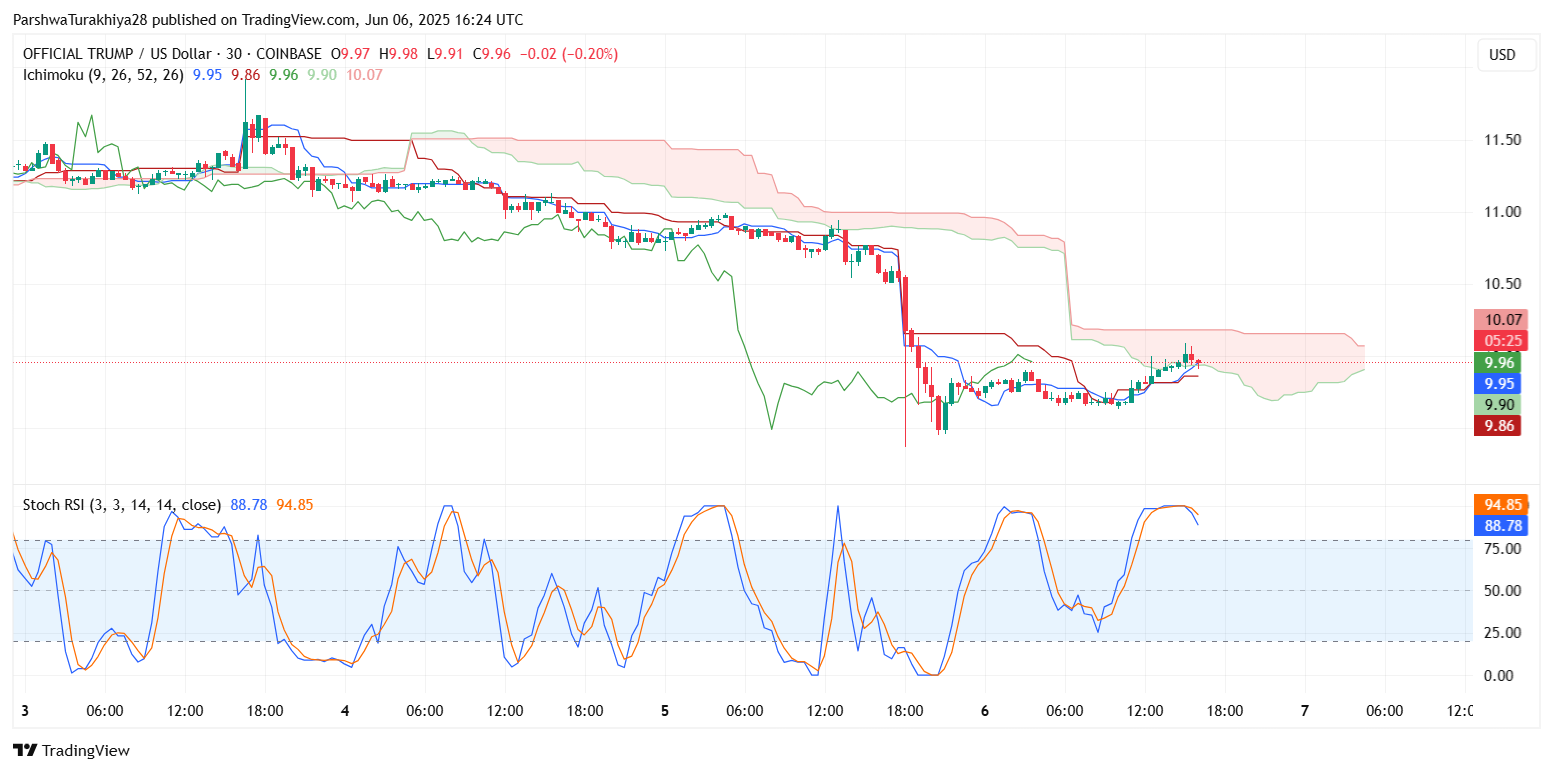Select the blue 9.95 price axis label
This screenshot has height=772, width=1553.
(x=1501, y=383)
